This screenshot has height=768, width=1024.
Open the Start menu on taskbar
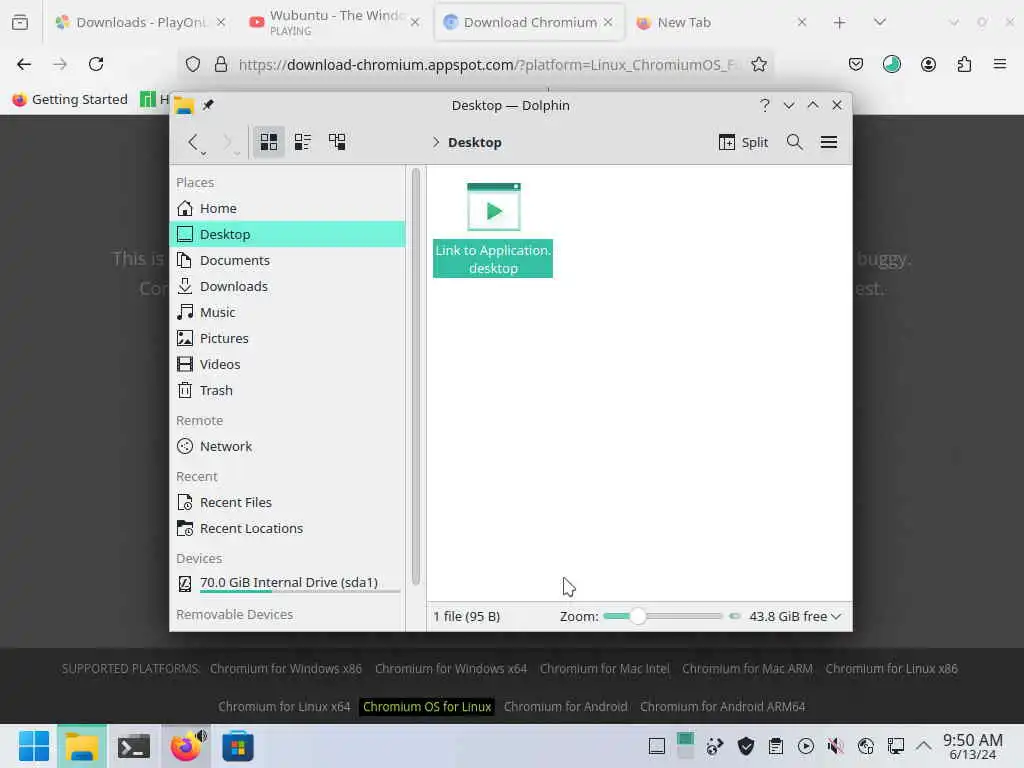pyautogui.click(x=33, y=746)
